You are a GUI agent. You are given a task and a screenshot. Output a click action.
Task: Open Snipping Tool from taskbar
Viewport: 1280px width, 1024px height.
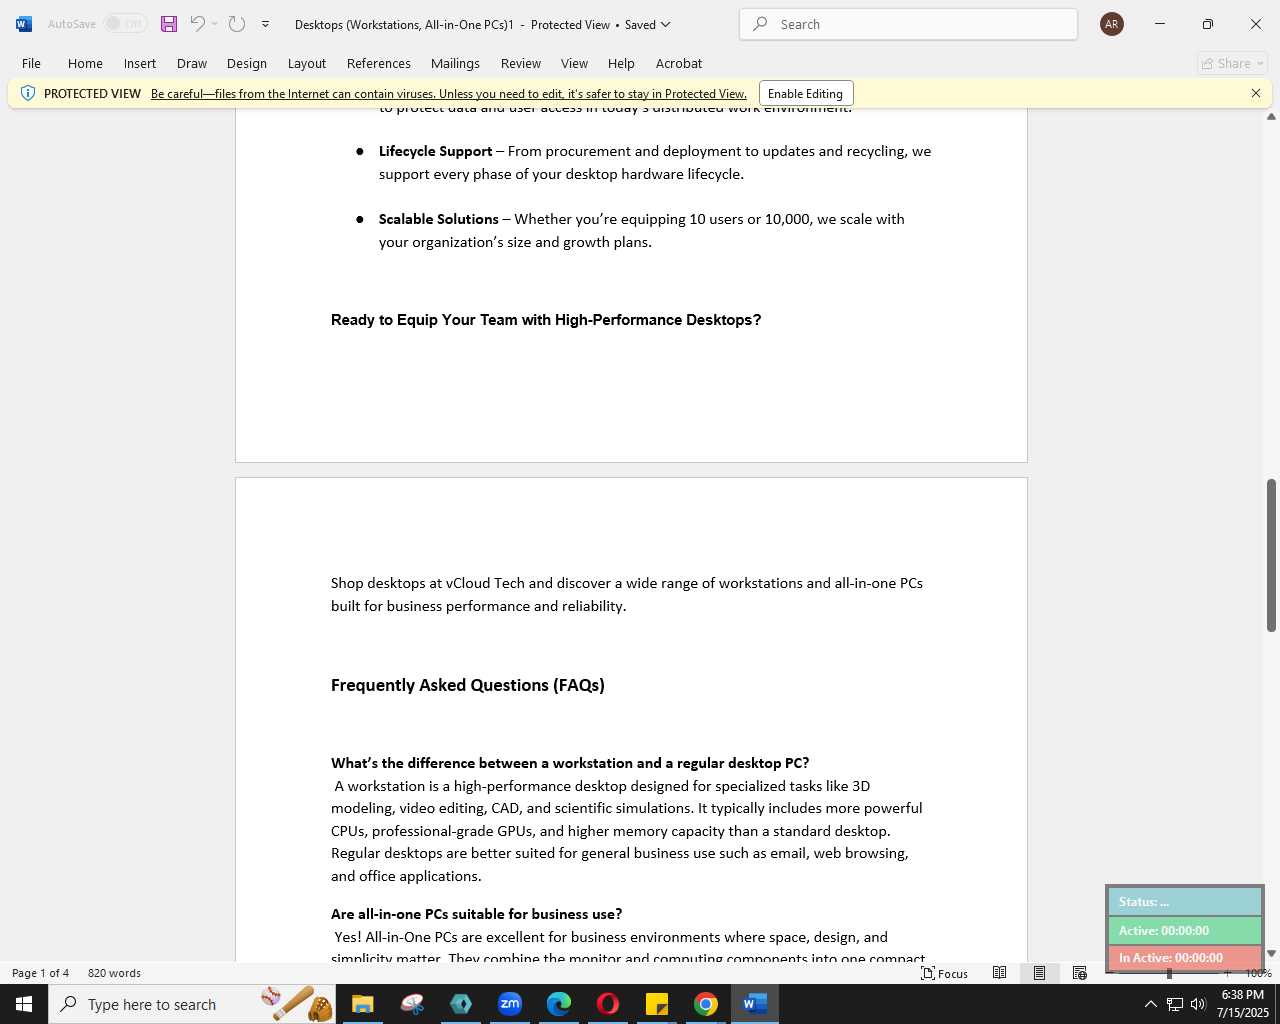[x=412, y=1004]
